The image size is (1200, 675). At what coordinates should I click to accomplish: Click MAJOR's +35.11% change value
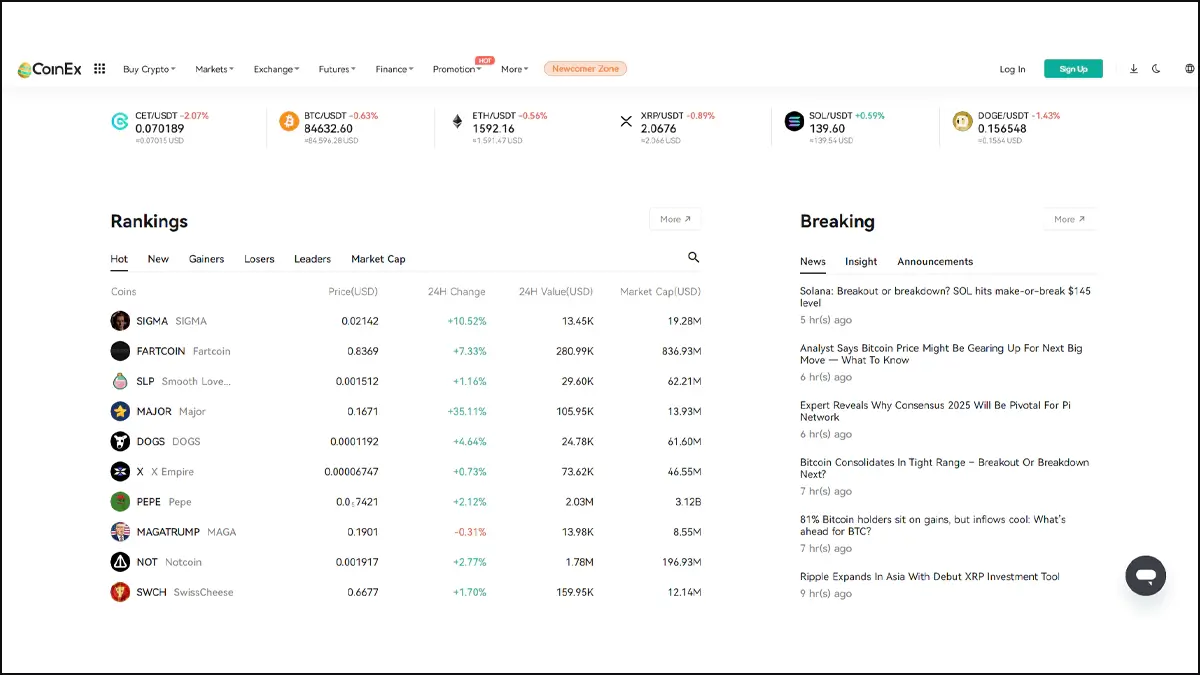click(467, 411)
